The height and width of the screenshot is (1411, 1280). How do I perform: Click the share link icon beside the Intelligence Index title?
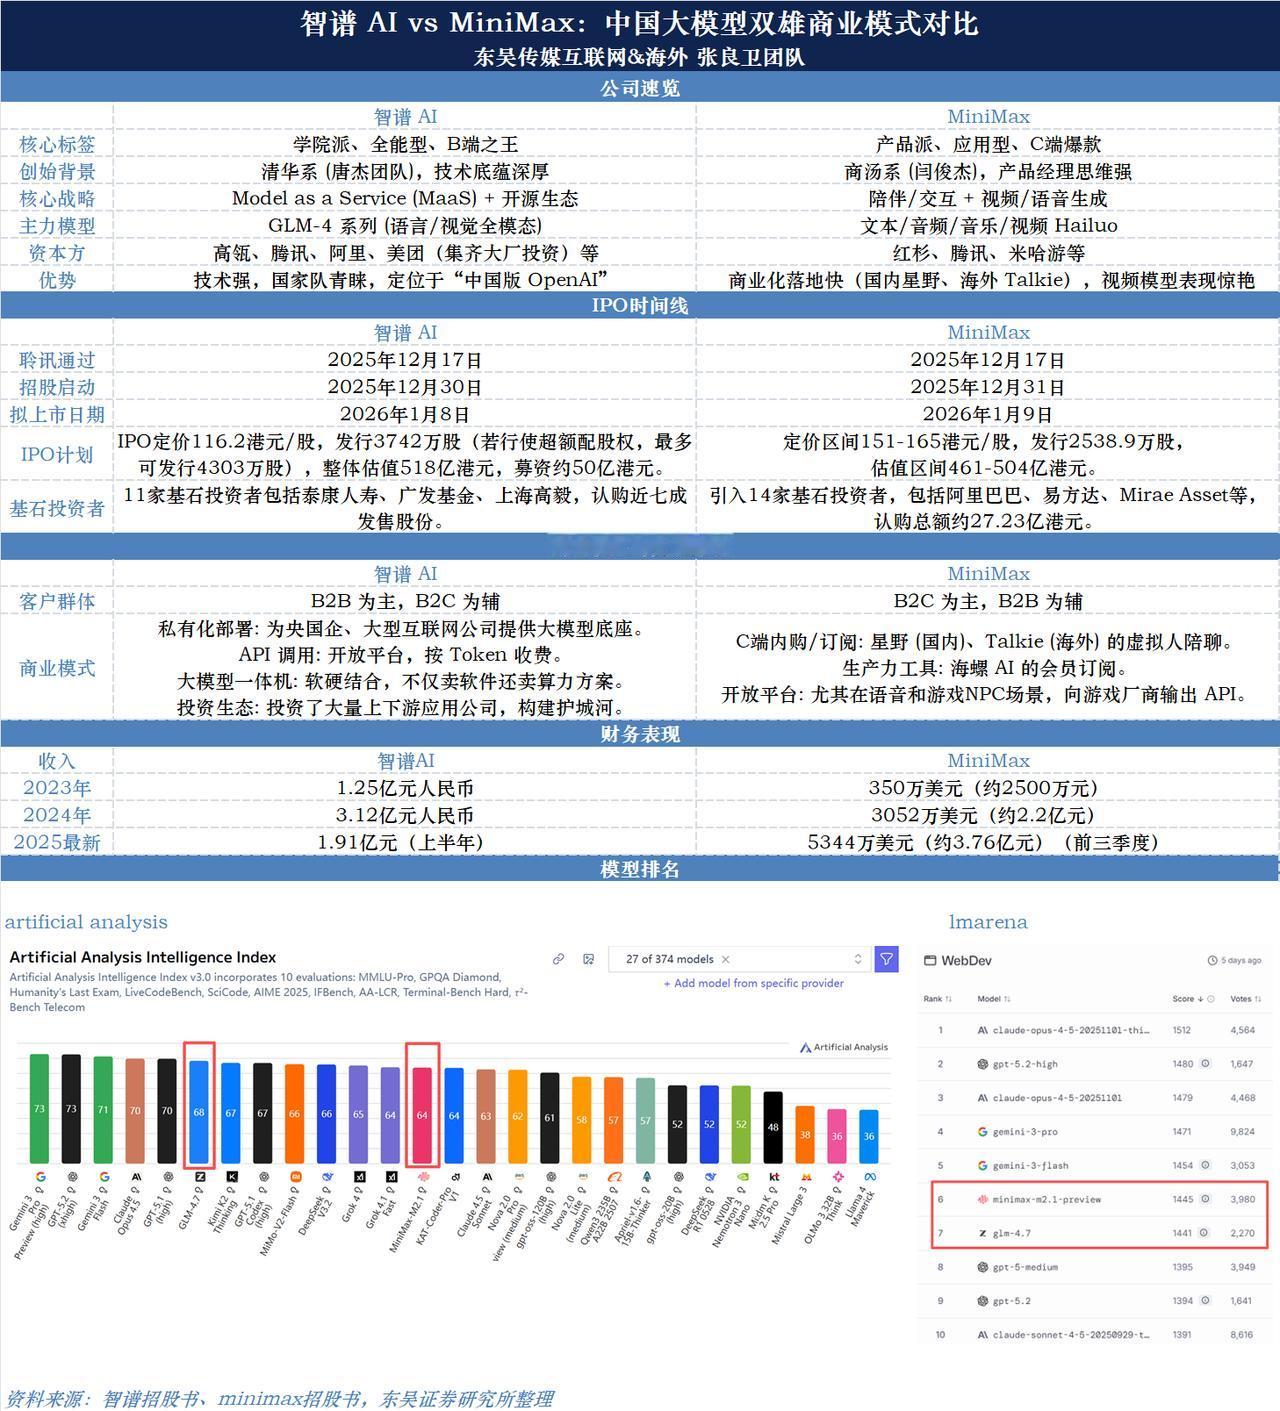[558, 958]
